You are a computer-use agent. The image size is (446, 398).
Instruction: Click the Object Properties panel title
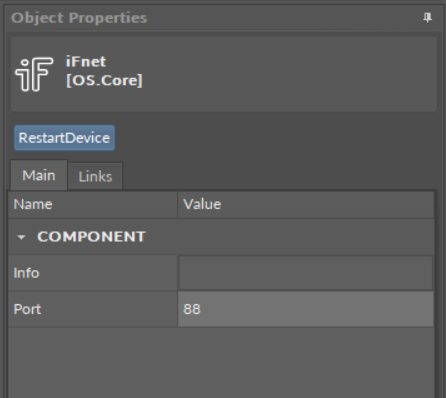(x=79, y=18)
